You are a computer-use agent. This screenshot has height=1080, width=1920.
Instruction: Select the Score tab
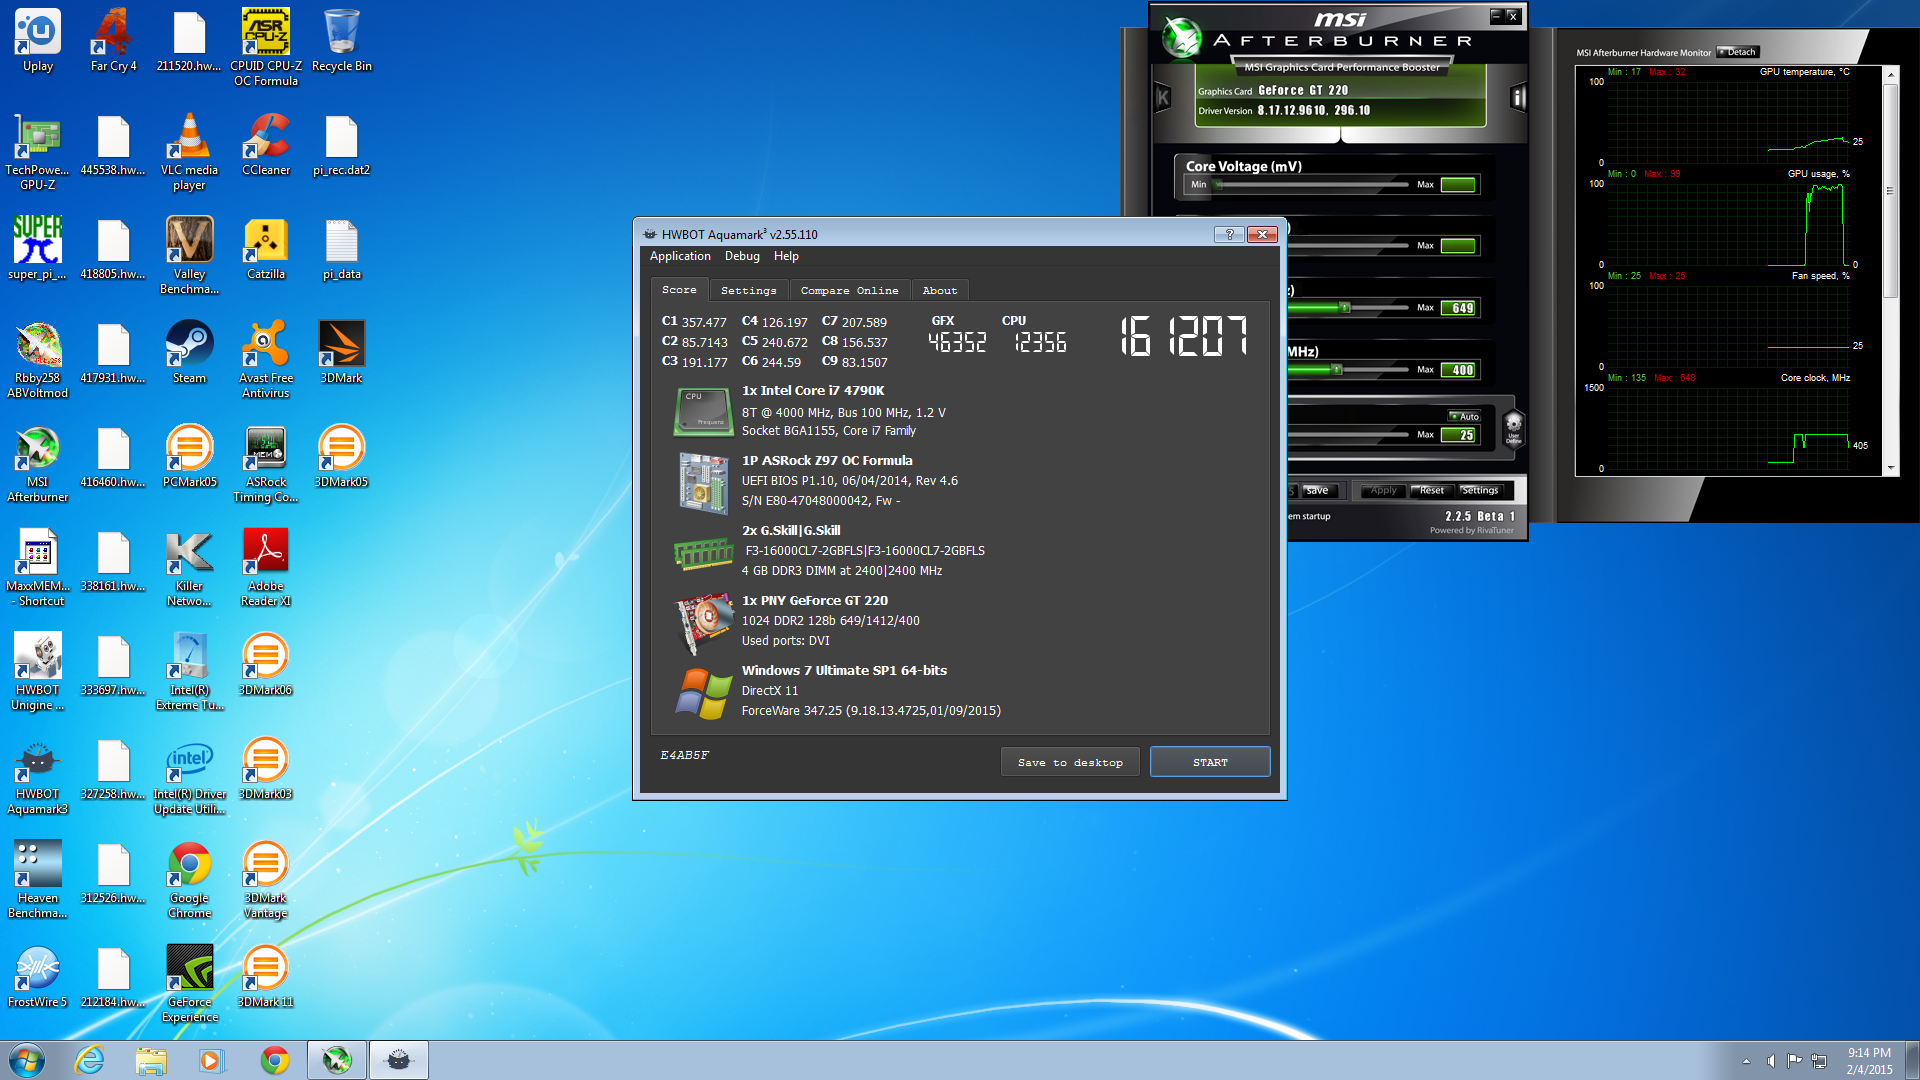pos(679,289)
